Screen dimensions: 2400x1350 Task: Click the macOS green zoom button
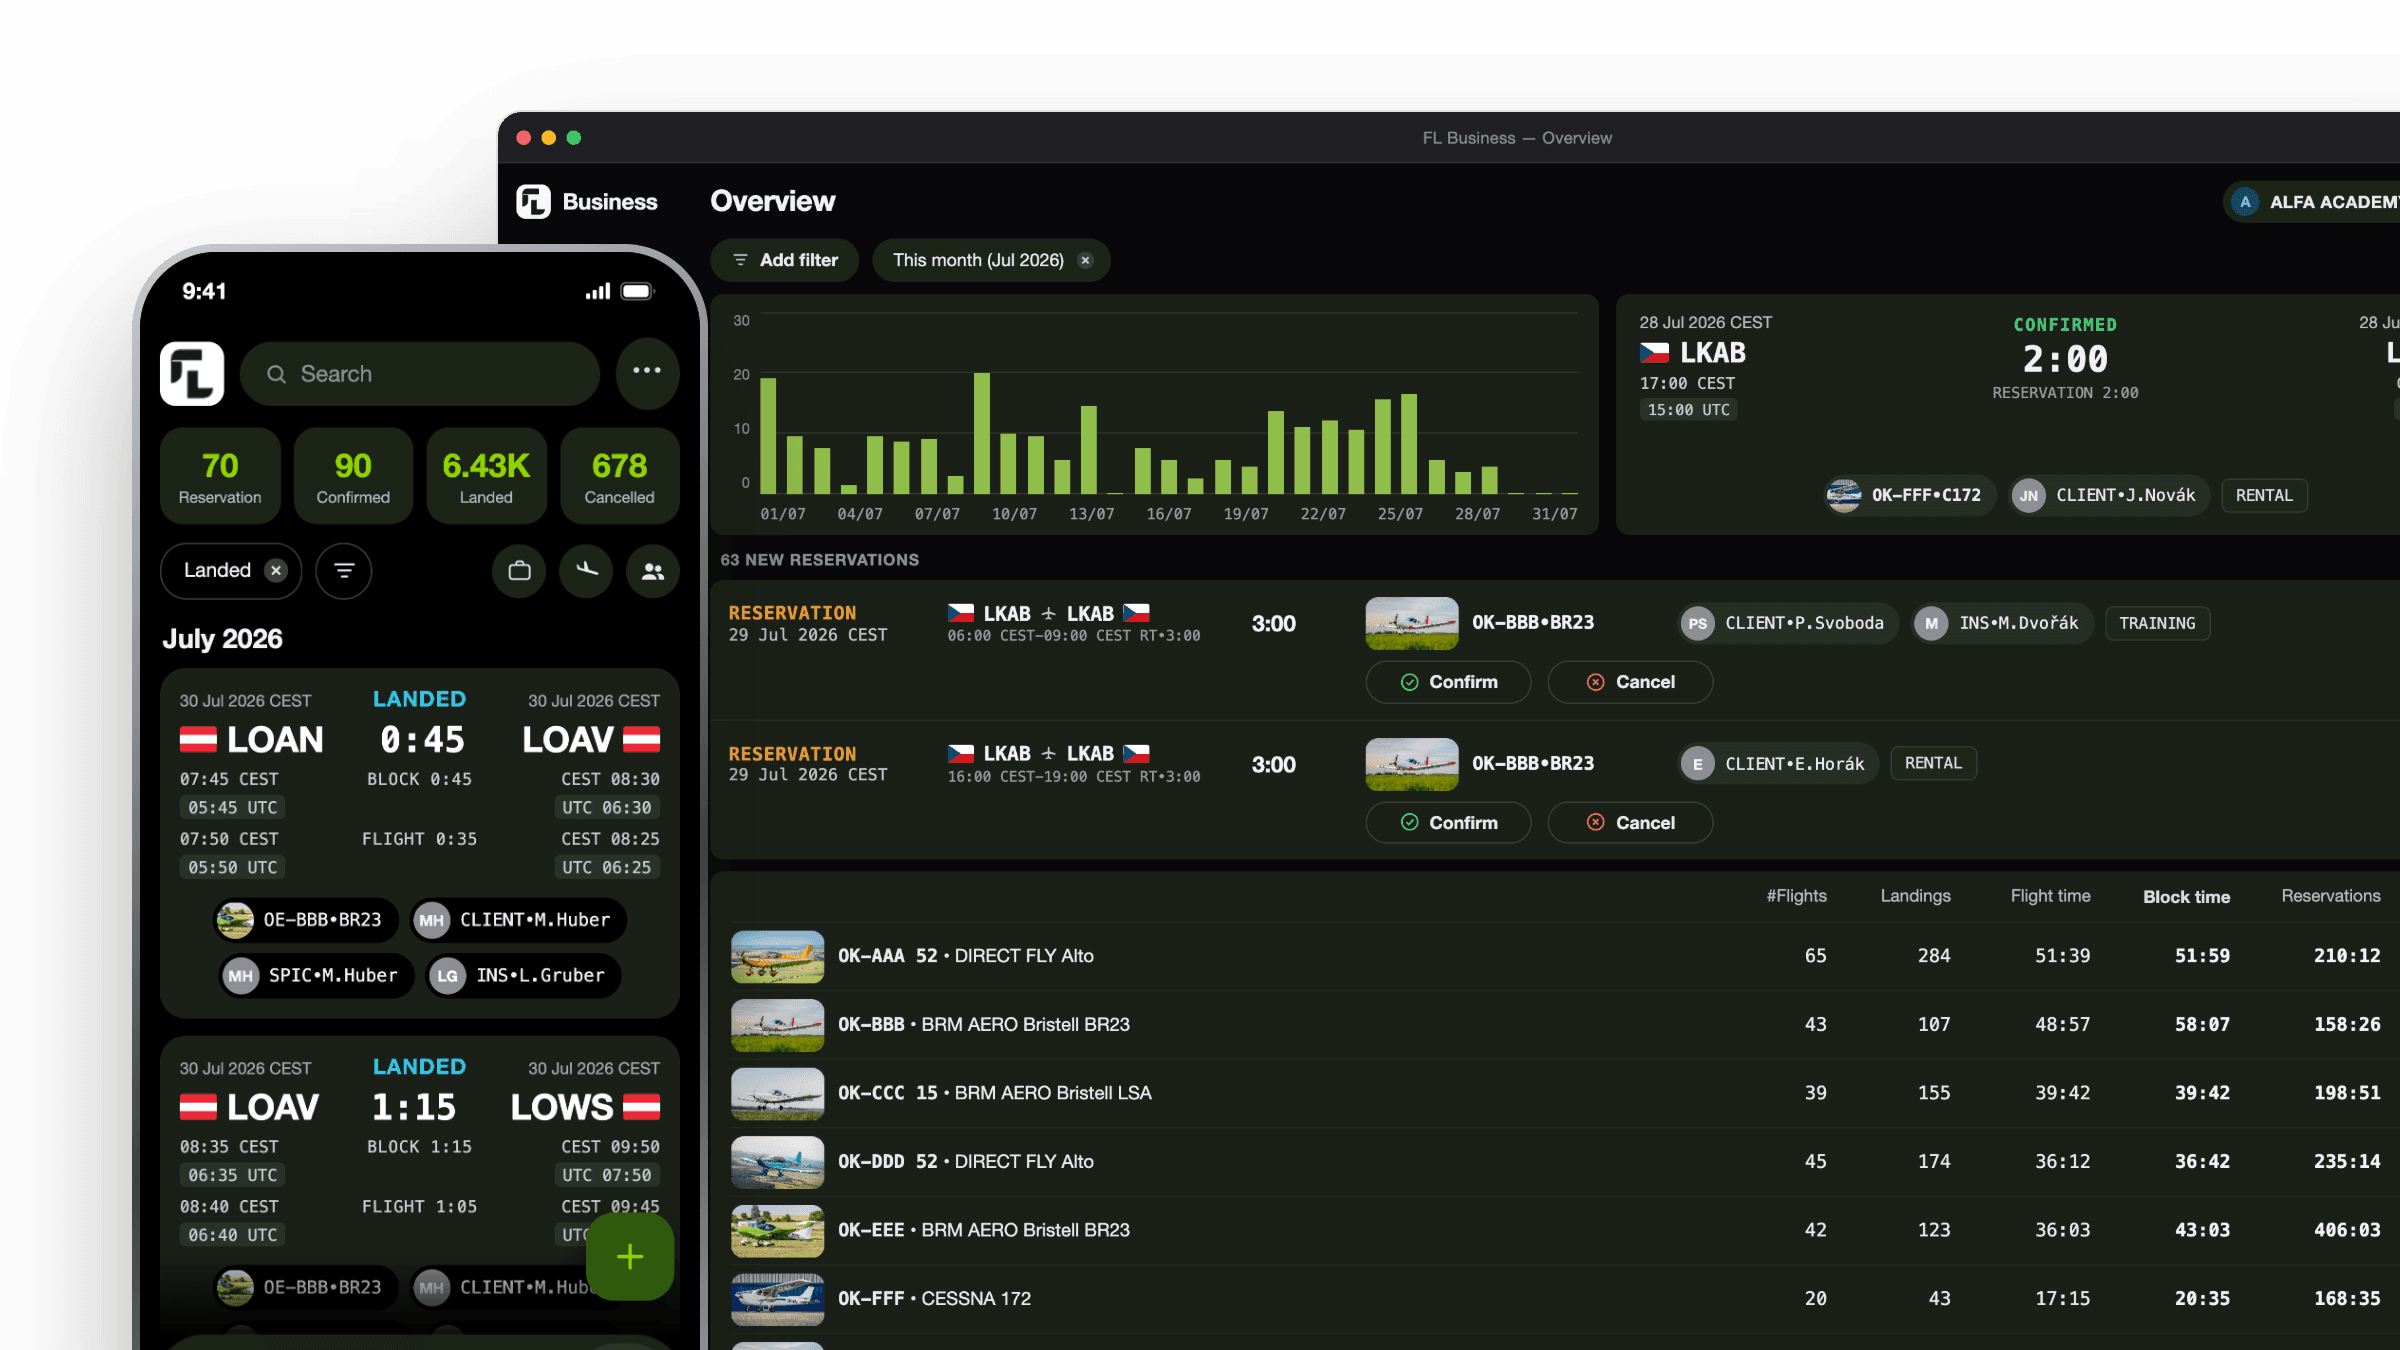(574, 138)
